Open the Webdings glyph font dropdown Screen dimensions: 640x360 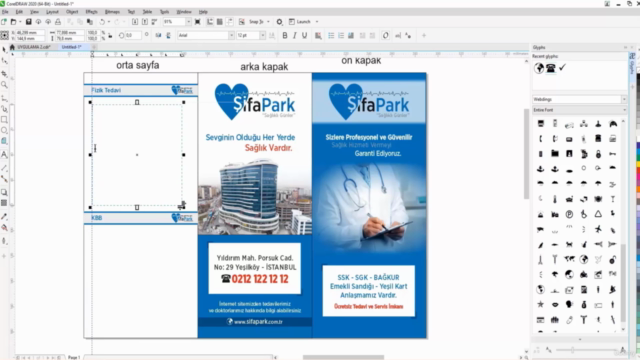pyautogui.click(x=624, y=99)
